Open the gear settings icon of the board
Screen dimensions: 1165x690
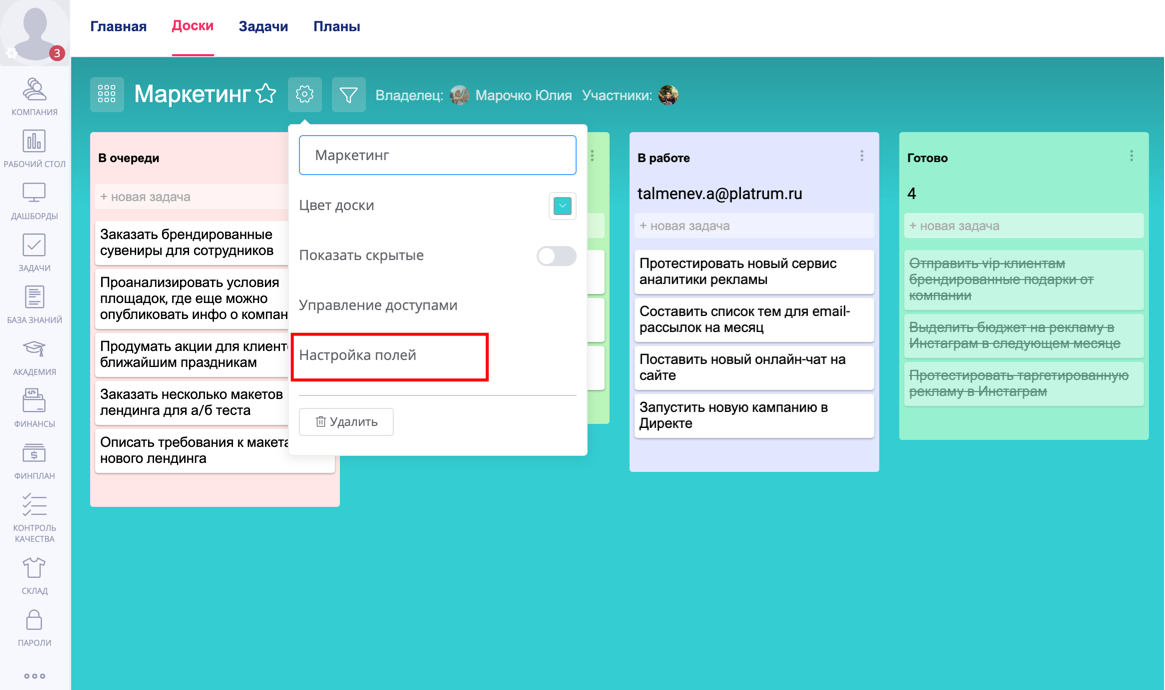(304, 94)
